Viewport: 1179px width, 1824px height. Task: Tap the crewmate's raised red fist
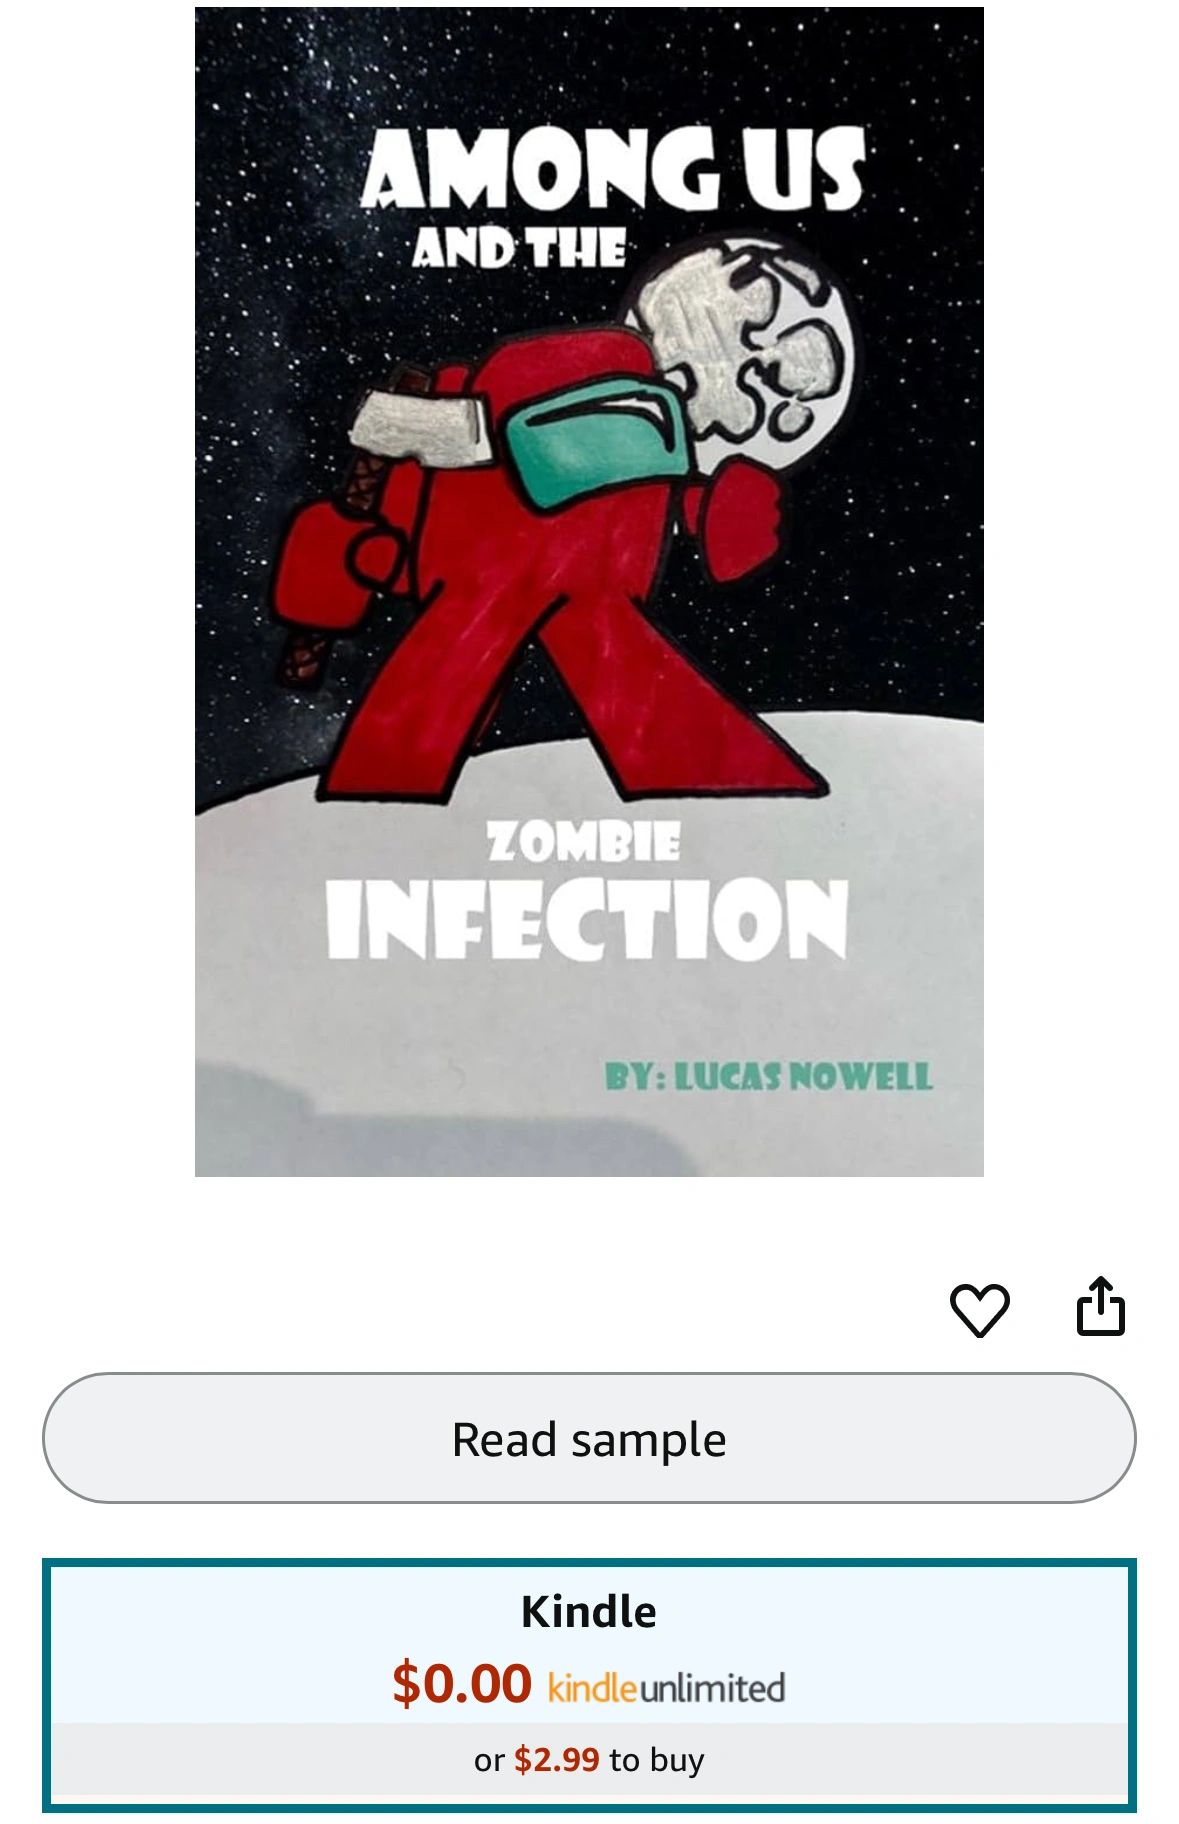point(742,518)
